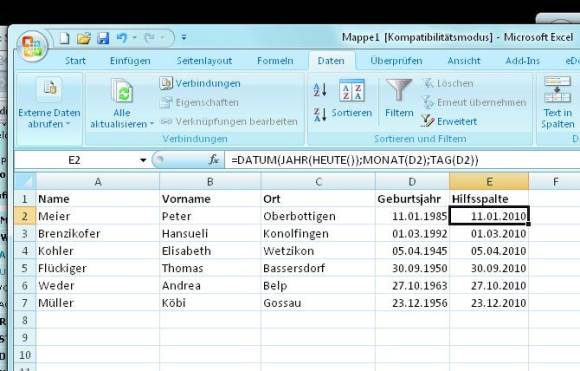Screen dimensions: 580x371
Task: Click the Vorname header cell
Action: (x=210, y=199)
